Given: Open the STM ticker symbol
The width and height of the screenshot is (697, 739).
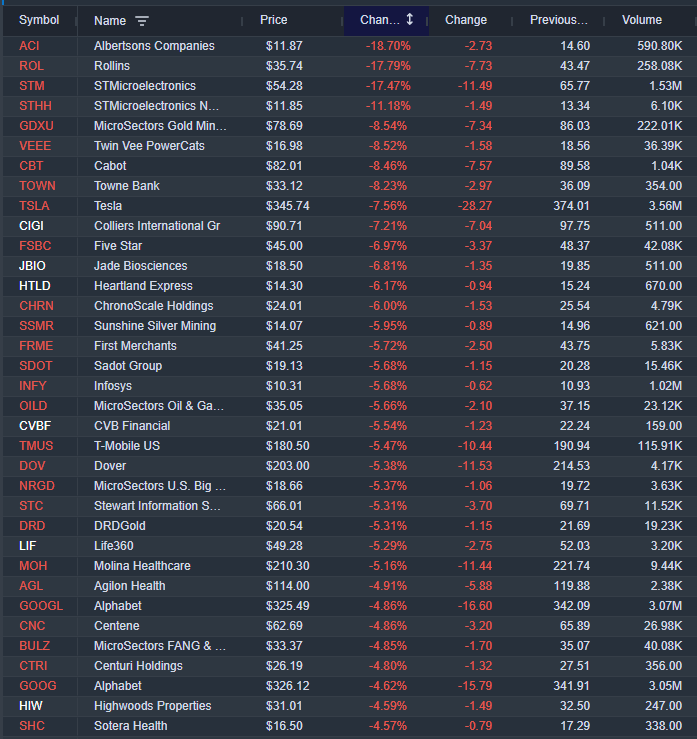Looking at the screenshot, I should (x=32, y=86).
